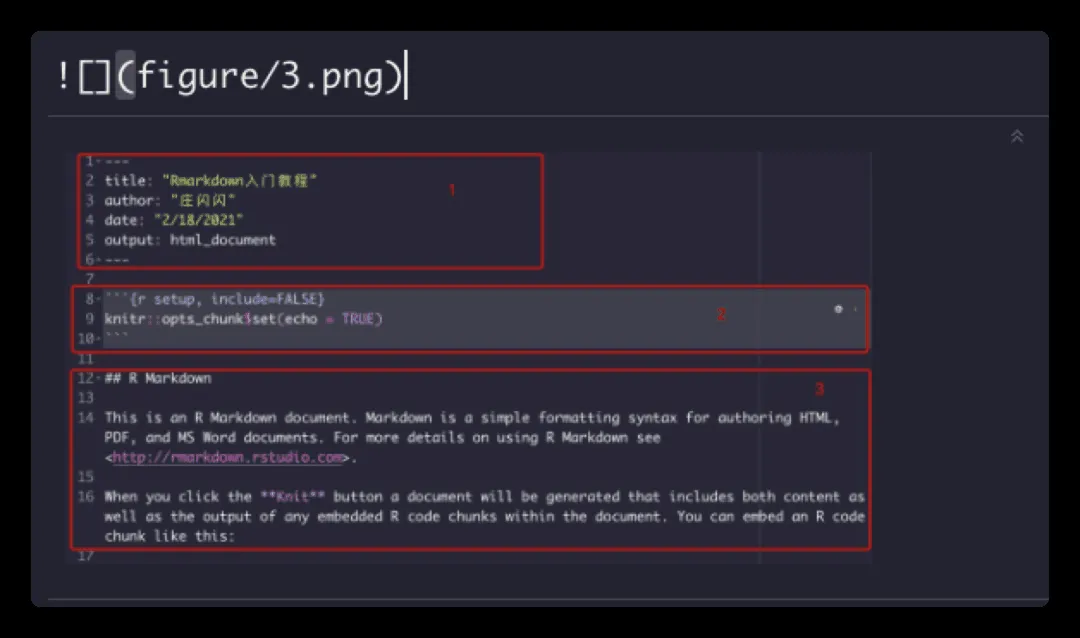Click the ## R Markdown heading

click(x=158, y=378)
